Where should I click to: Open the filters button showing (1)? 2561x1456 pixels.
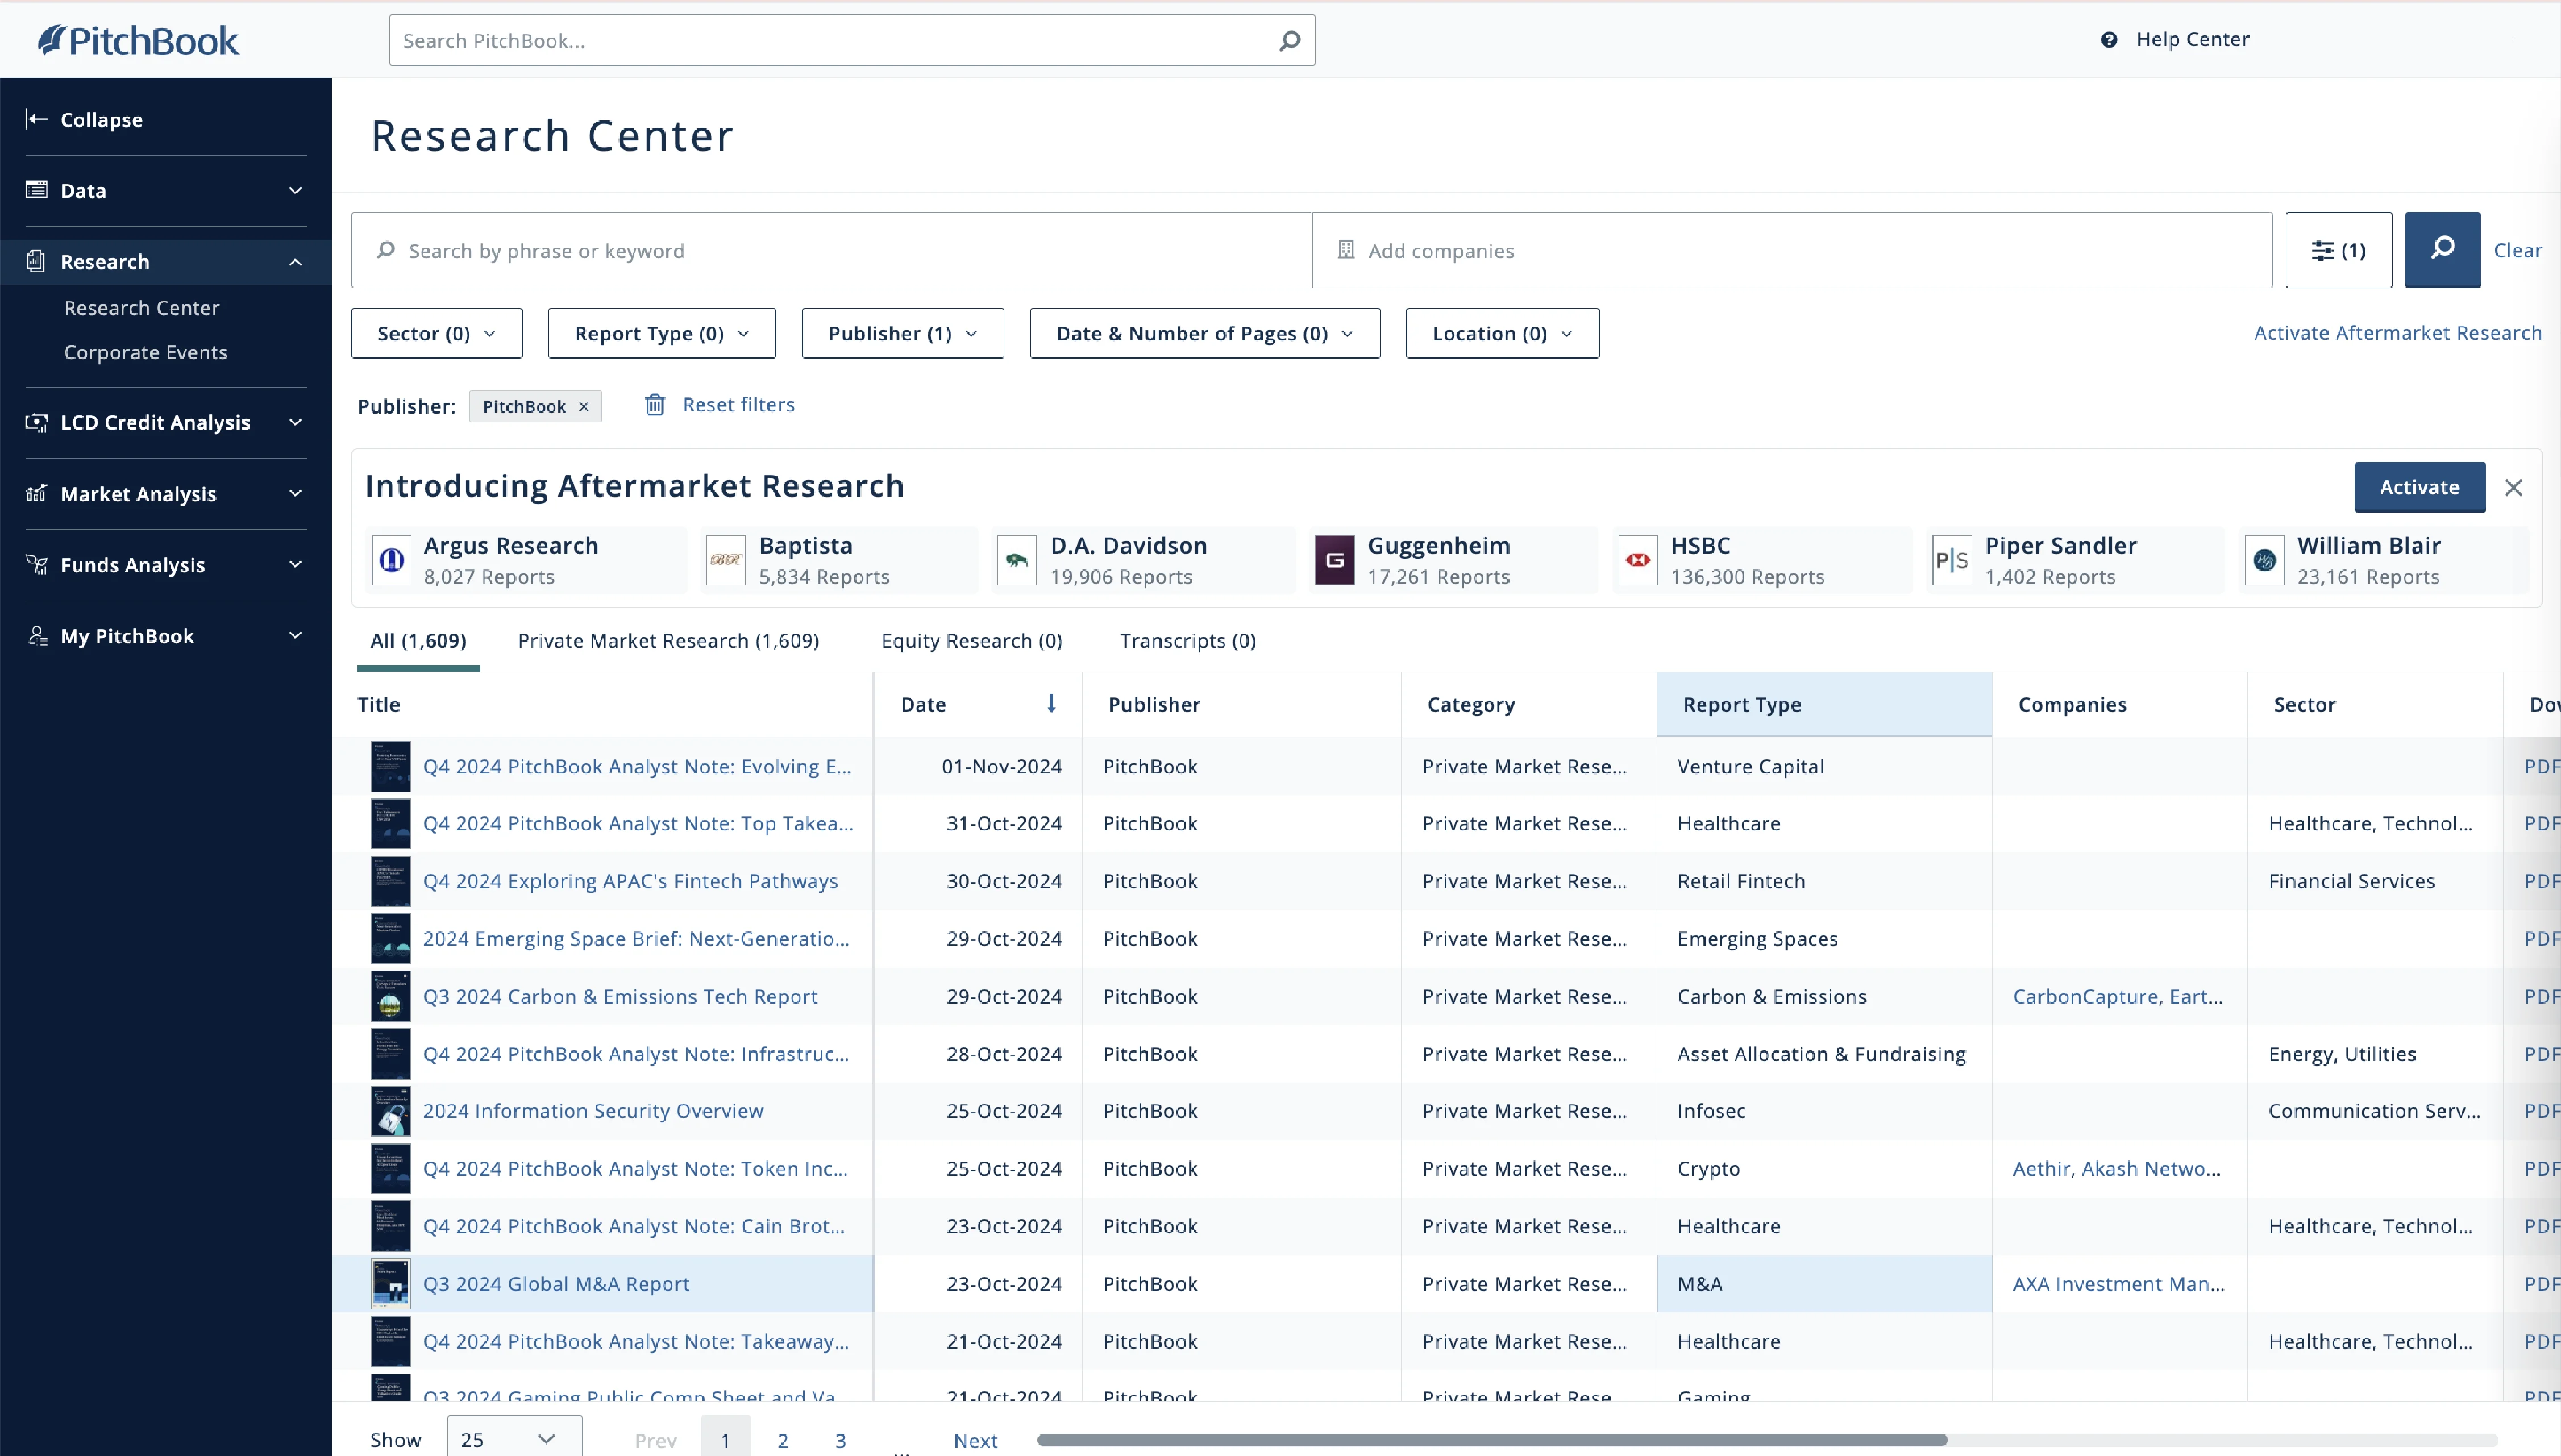(2338, 250)
